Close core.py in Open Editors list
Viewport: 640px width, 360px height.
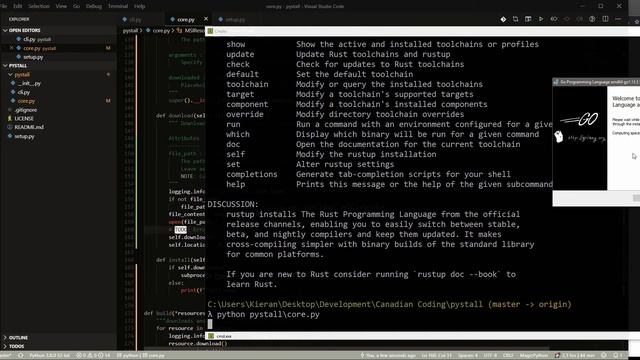pyautogui.click(x=11, y=48)
